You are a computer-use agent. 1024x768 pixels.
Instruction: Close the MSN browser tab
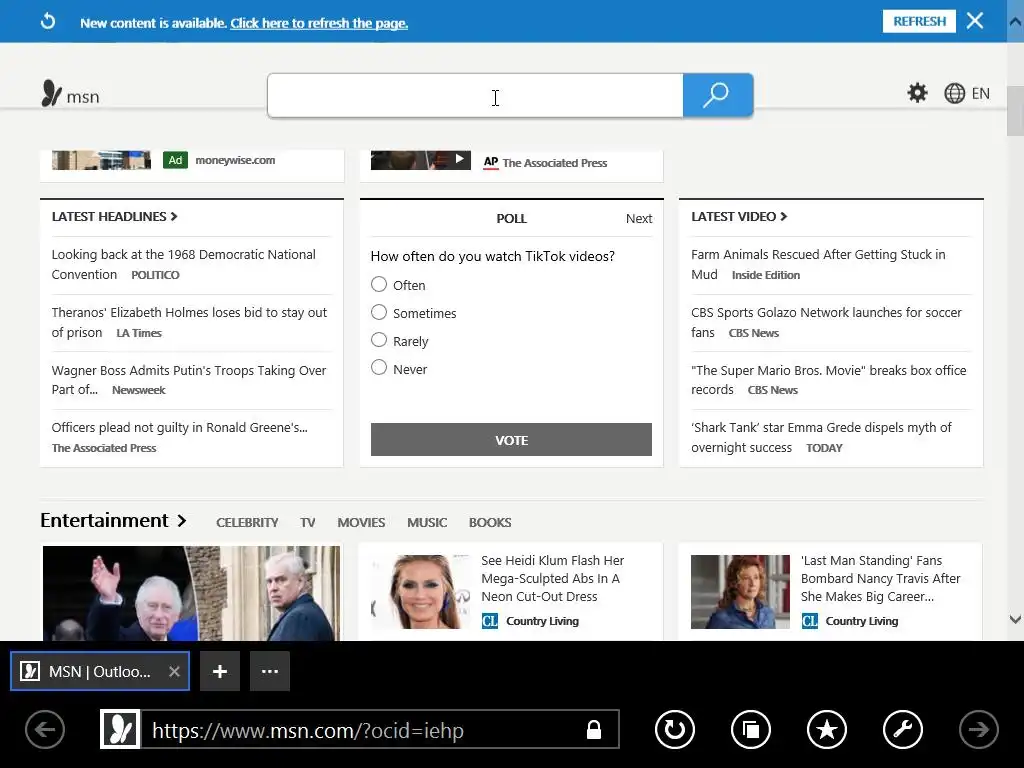coord(174,671)
